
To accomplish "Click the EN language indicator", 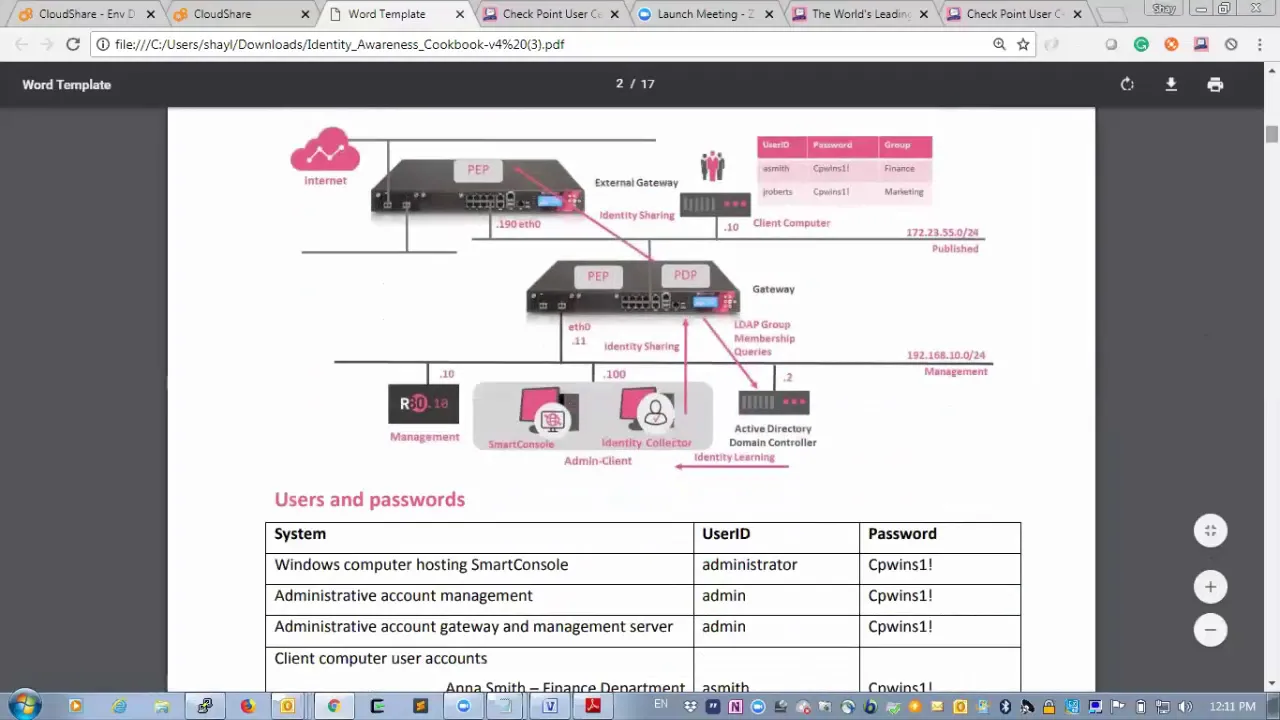I will coord(660,704).
